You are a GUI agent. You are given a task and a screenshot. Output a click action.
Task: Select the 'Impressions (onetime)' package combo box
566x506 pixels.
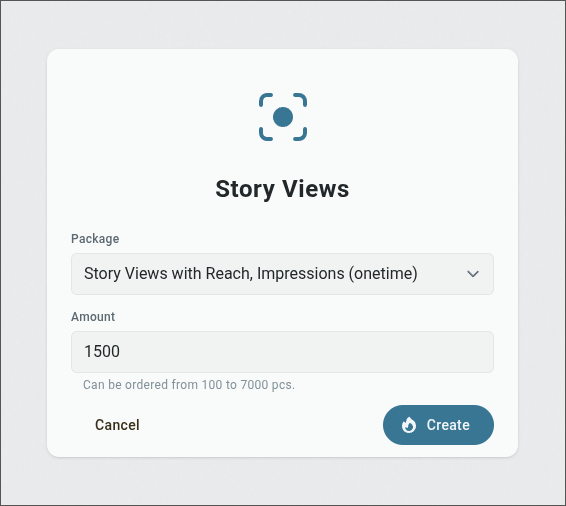pos(282,274)
